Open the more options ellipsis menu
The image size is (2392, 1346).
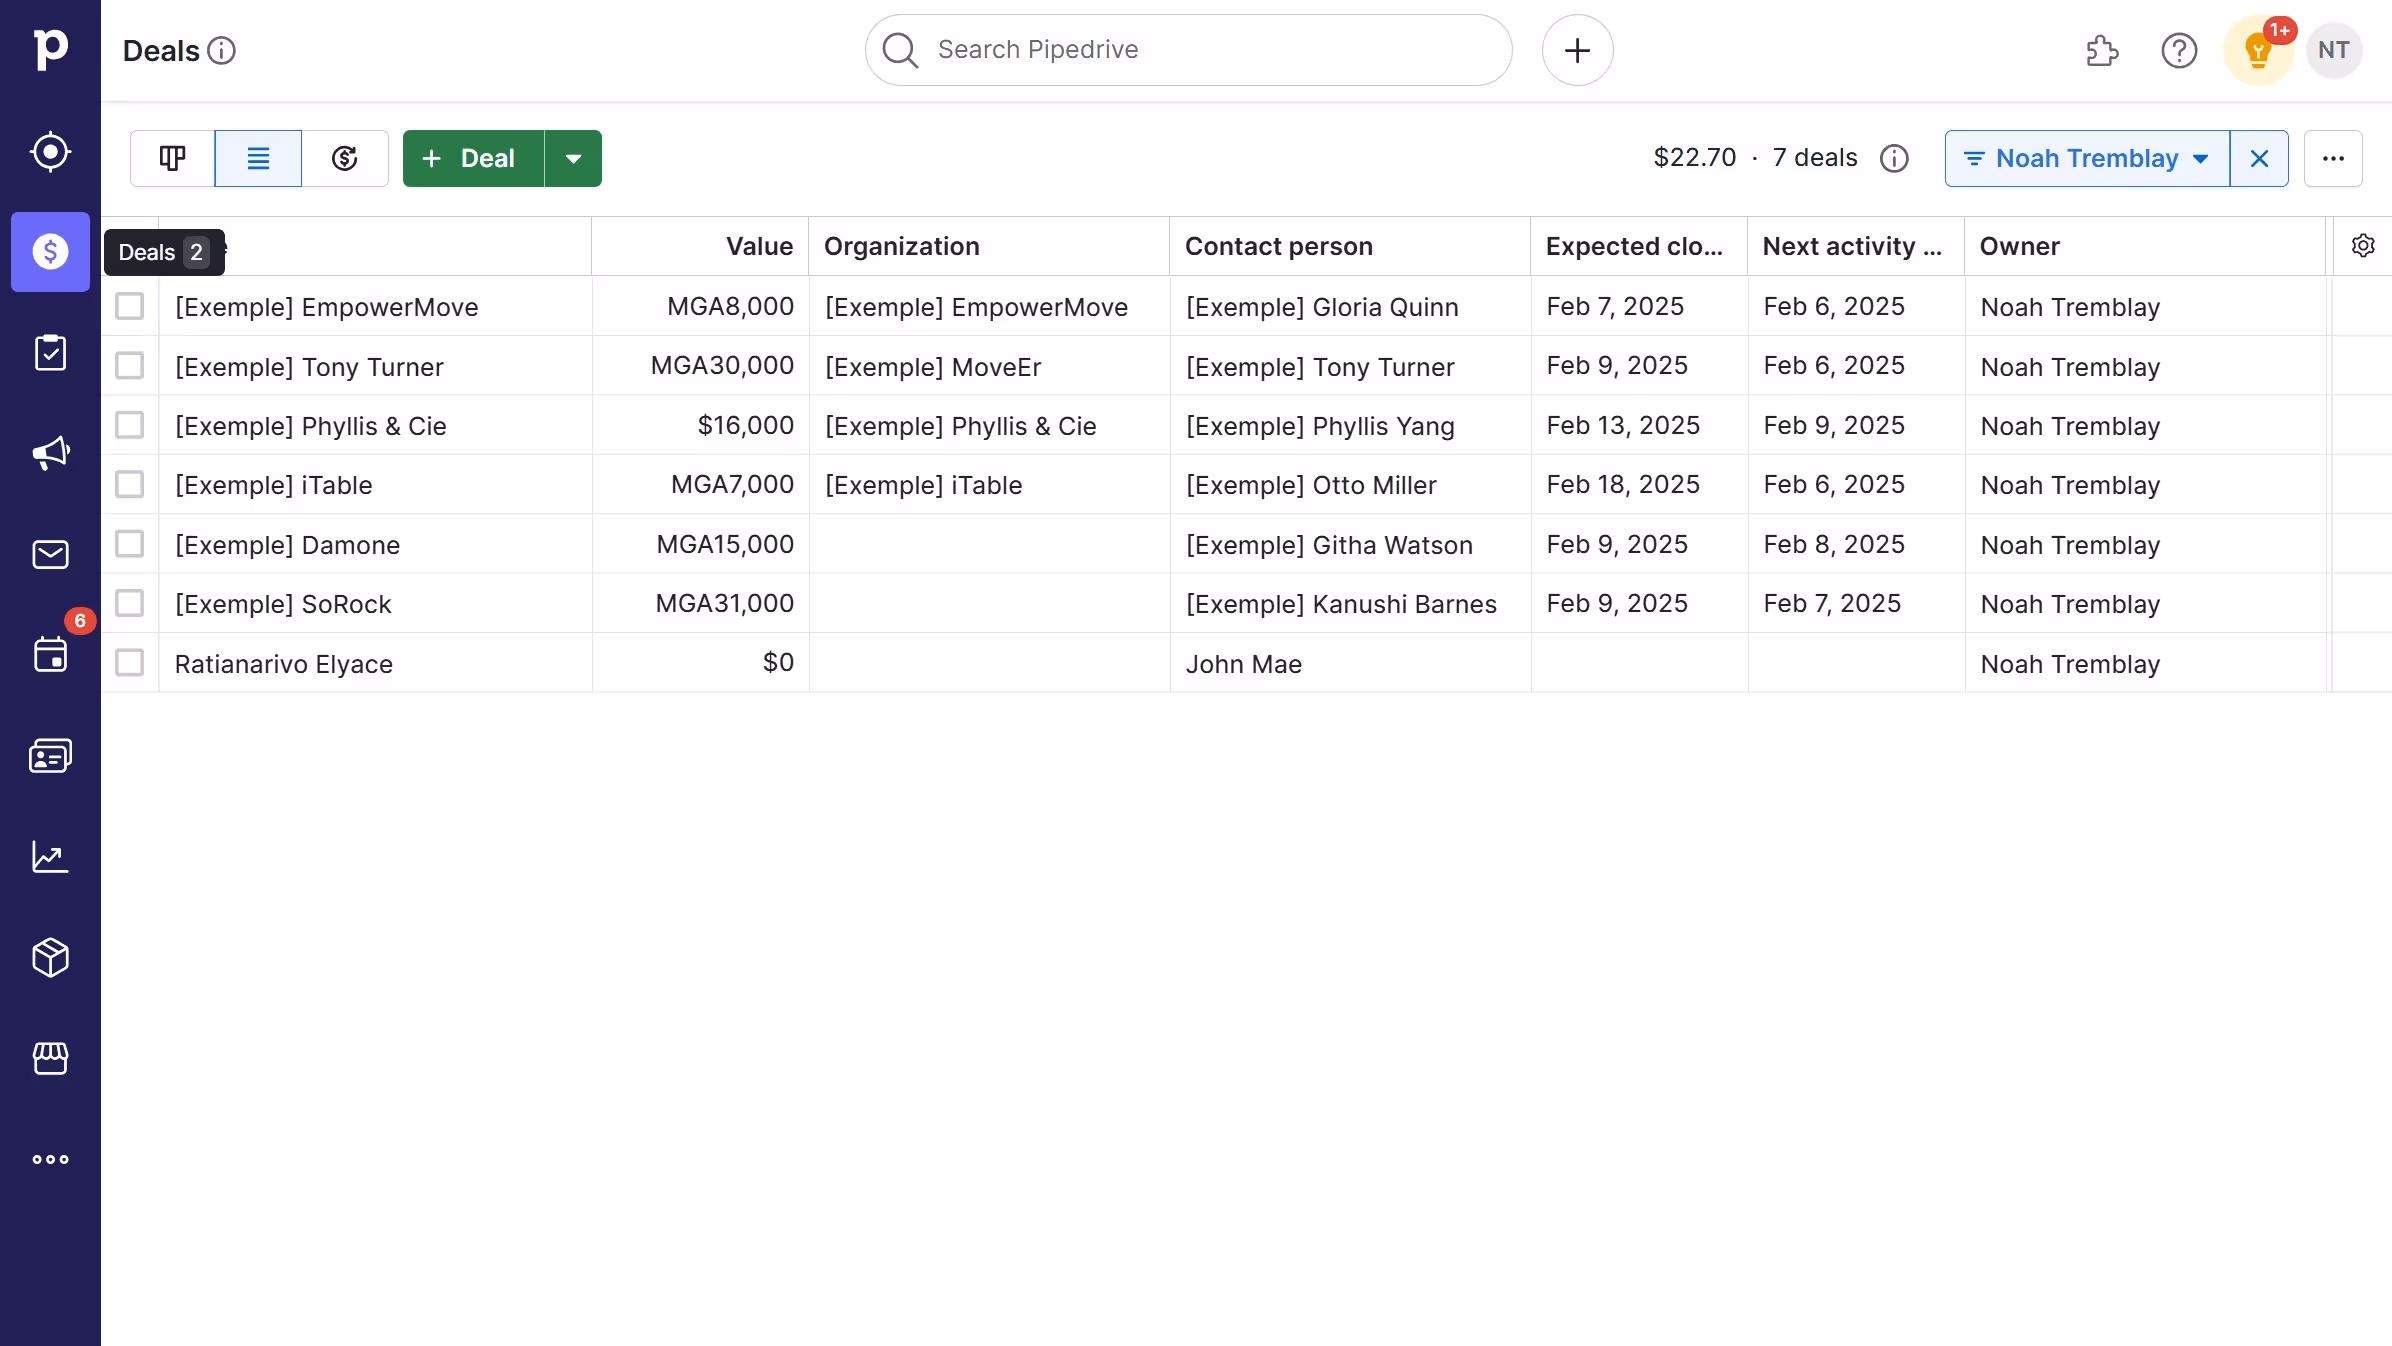pos(2333,158)
